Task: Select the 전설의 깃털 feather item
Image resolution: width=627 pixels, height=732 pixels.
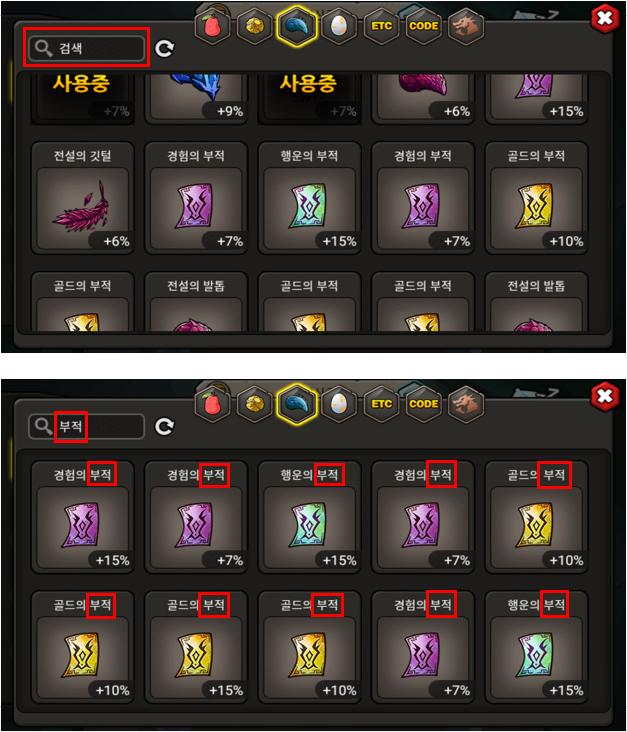Action: 82,198
